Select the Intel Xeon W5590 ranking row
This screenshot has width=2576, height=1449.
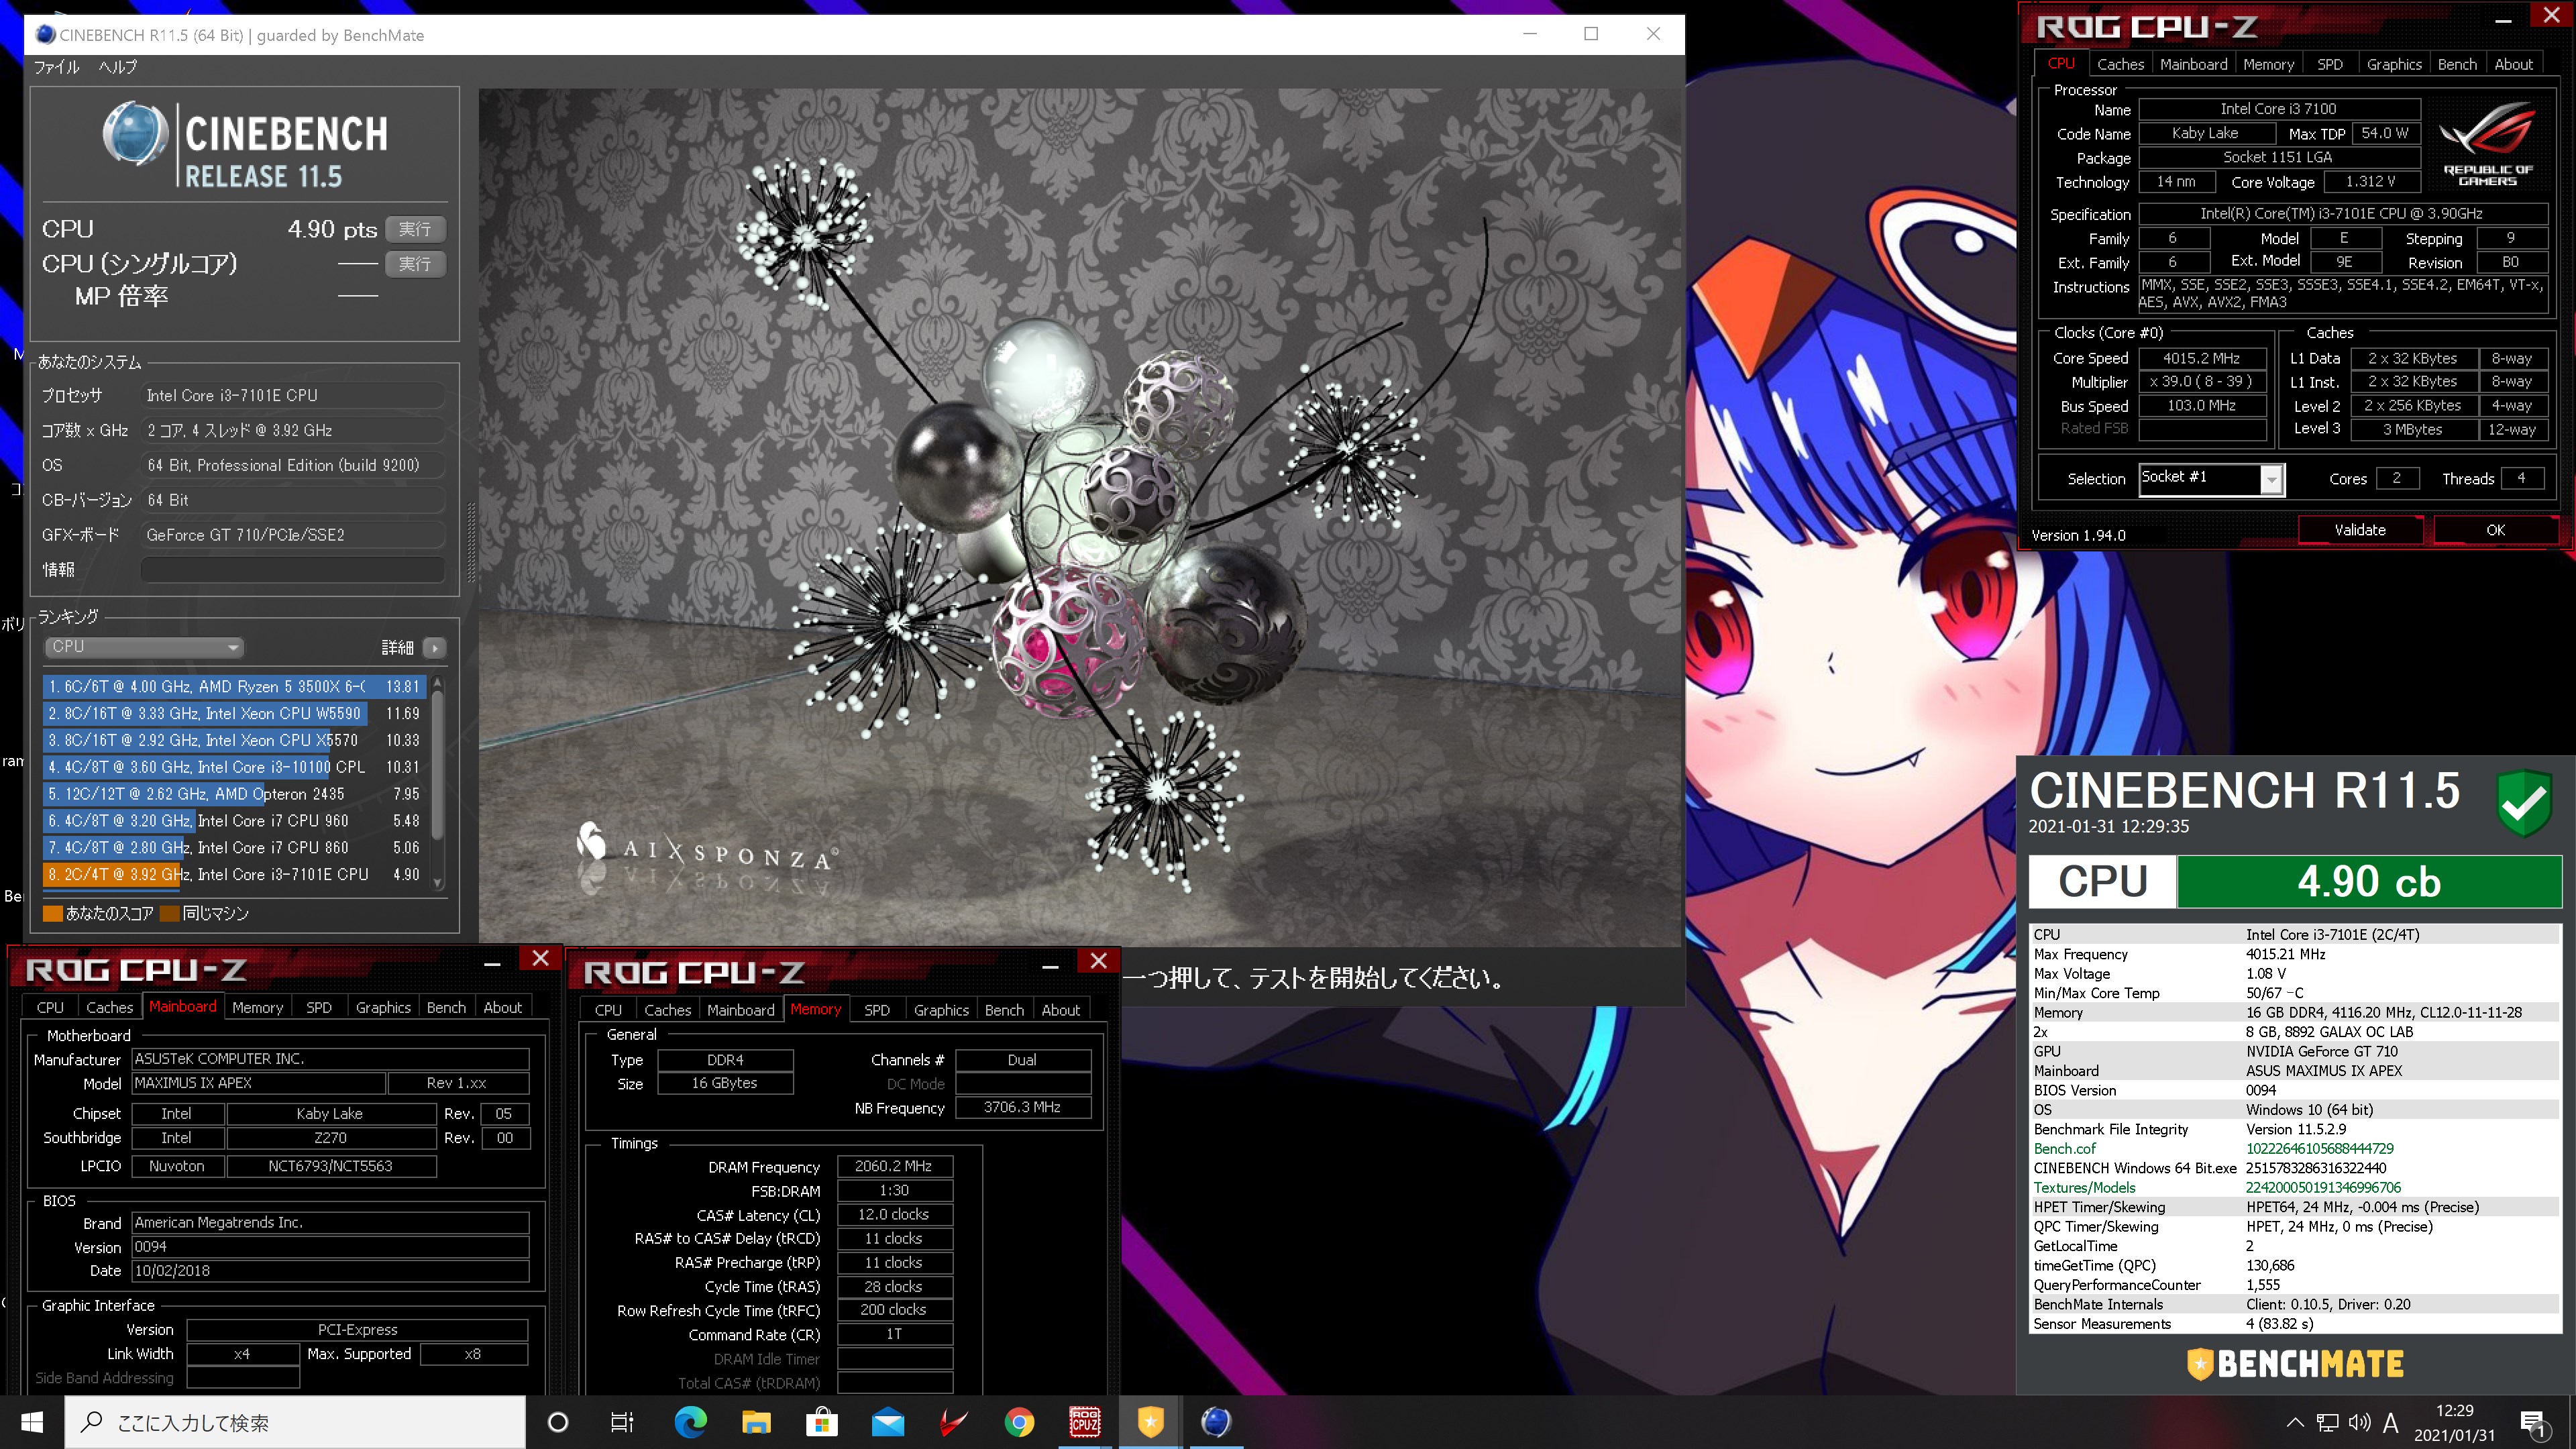[x=234, y=713]
